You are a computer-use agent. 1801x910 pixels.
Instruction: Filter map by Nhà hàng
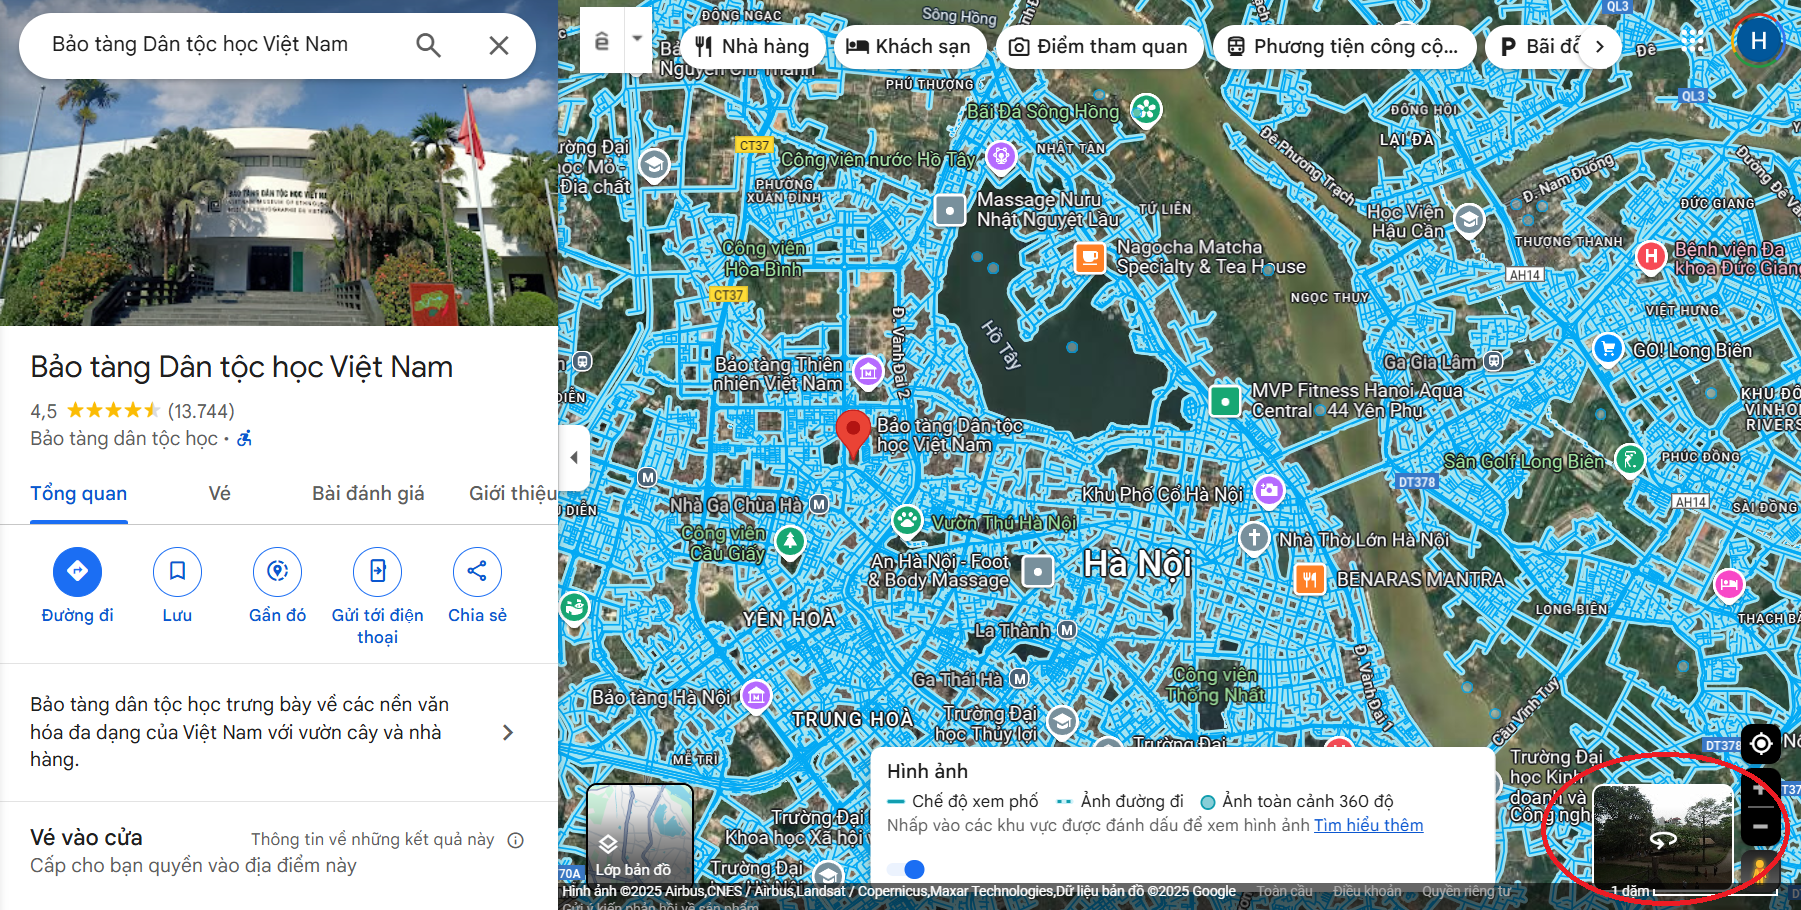[x=753, y=47]
